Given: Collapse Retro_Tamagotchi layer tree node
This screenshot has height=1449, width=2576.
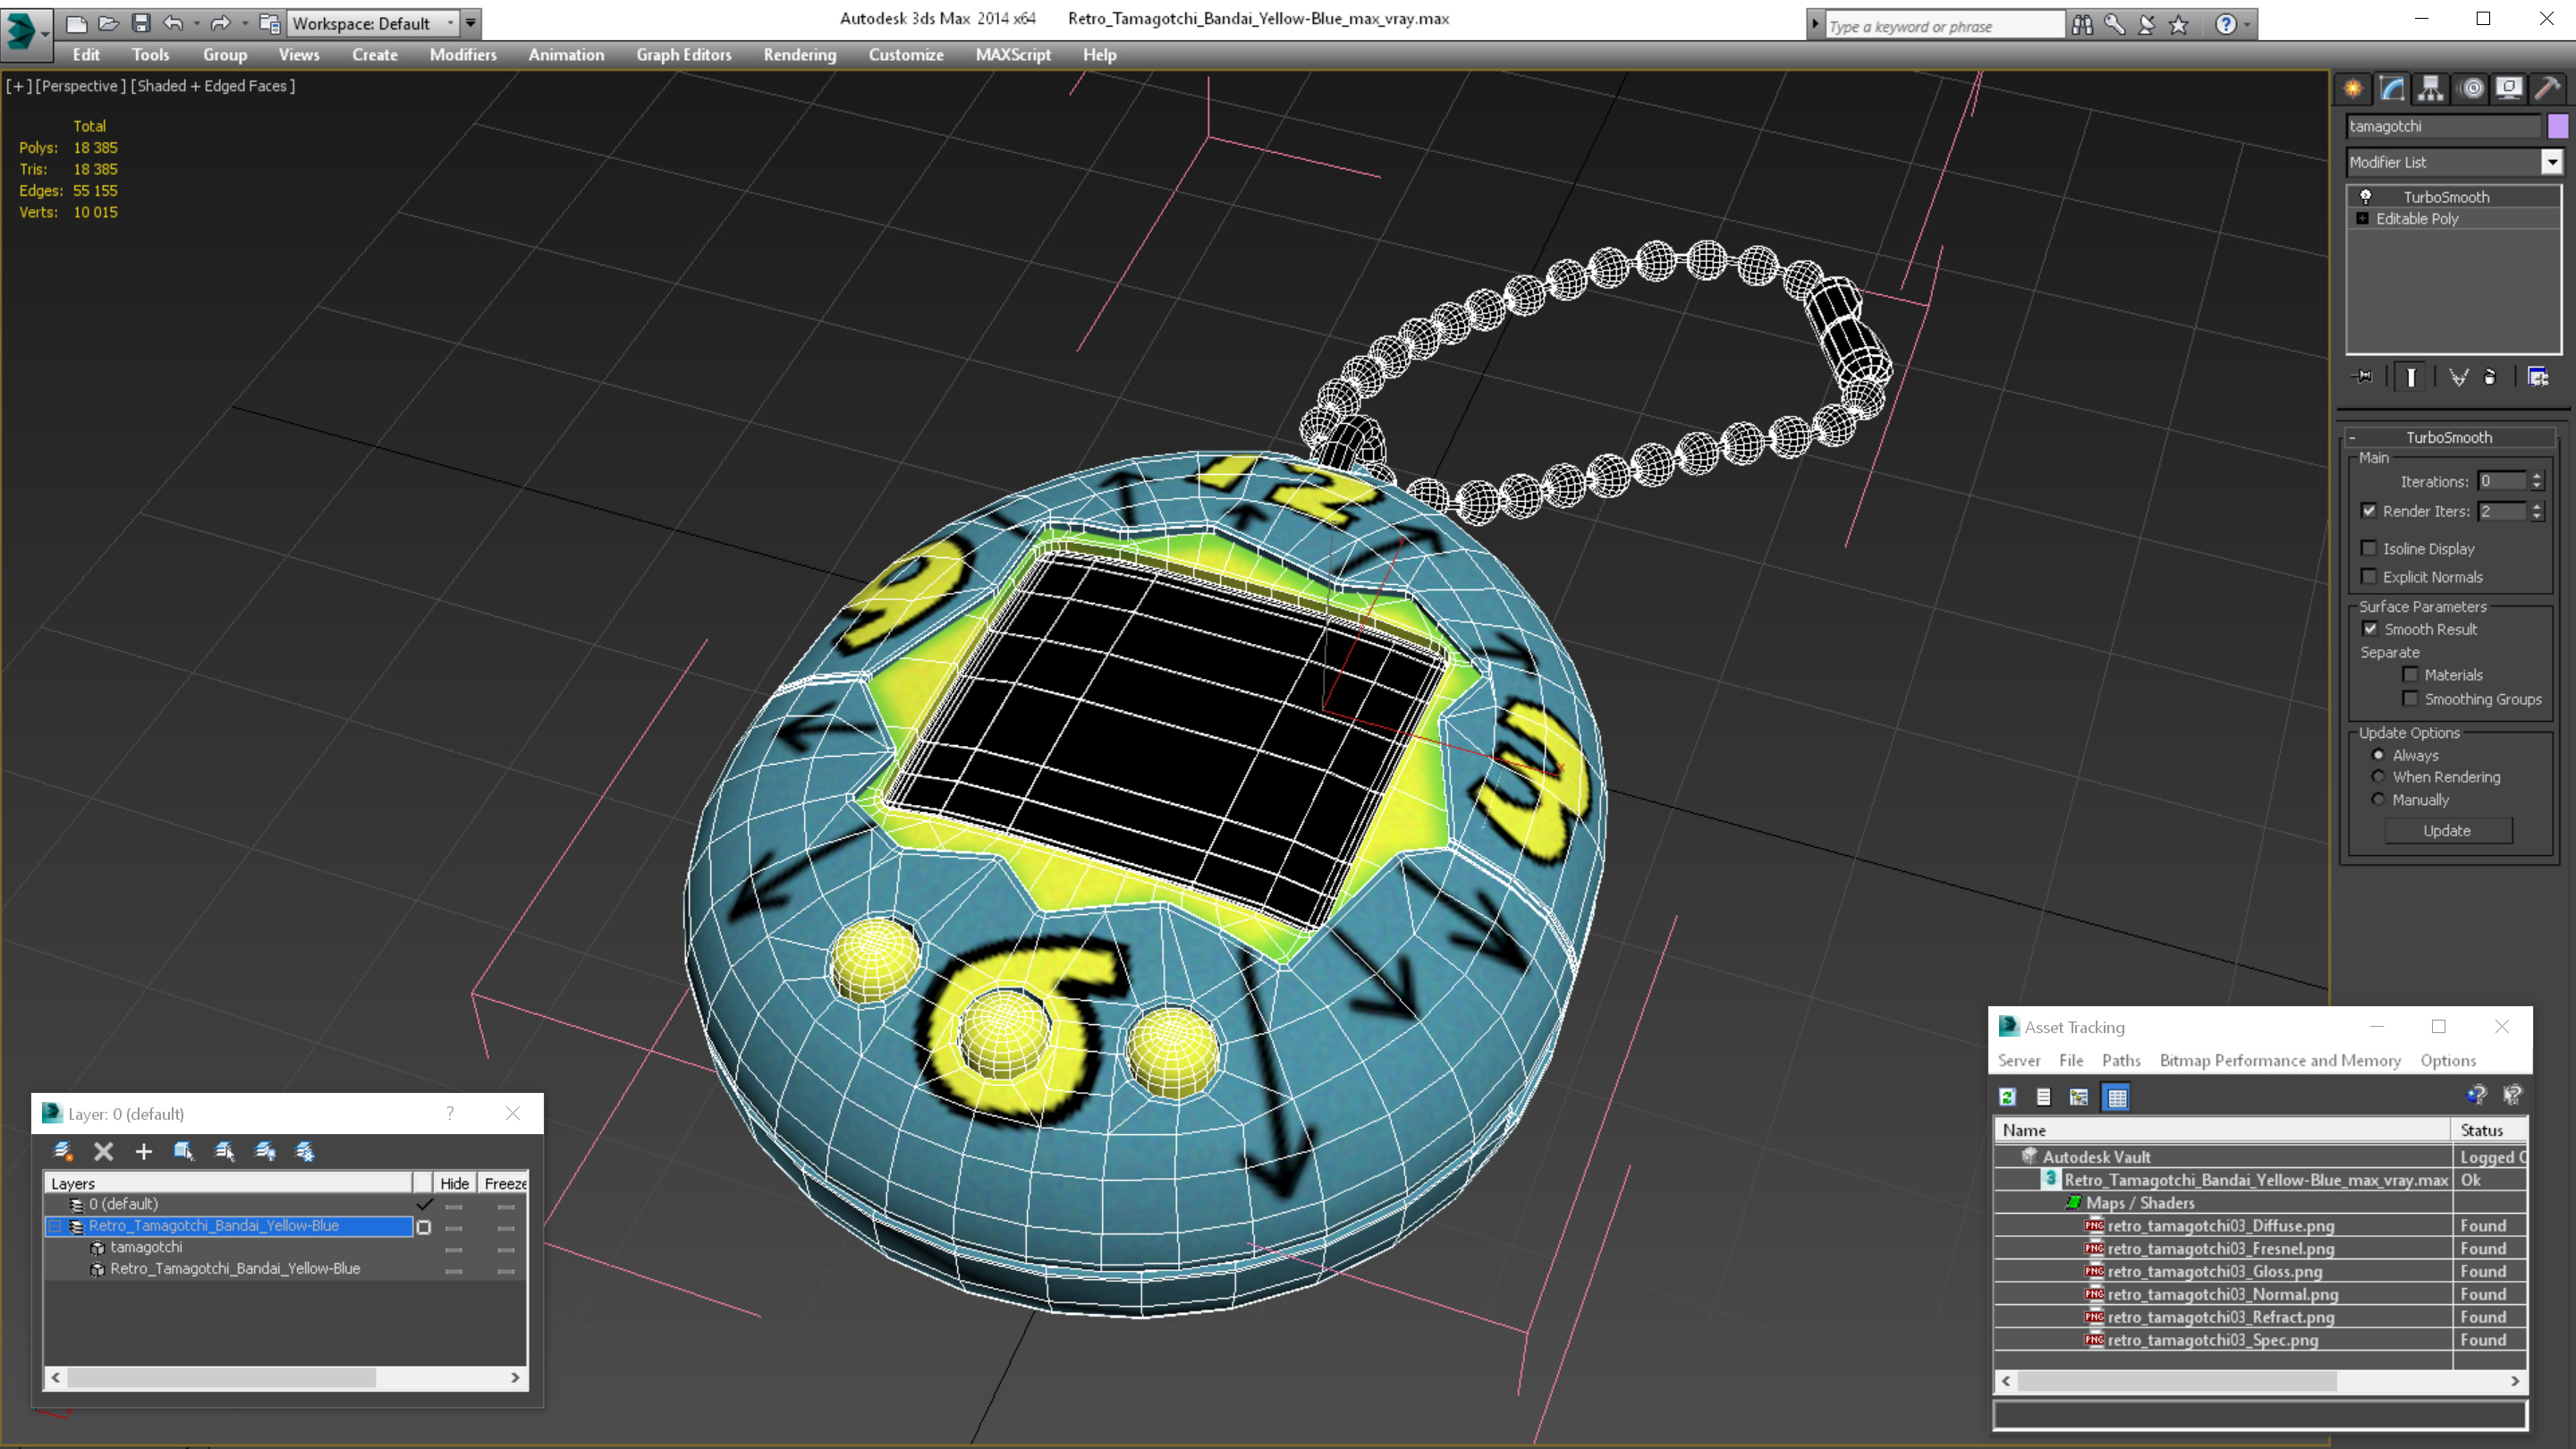Looking at the screenshot, I should coord(55,1225).
